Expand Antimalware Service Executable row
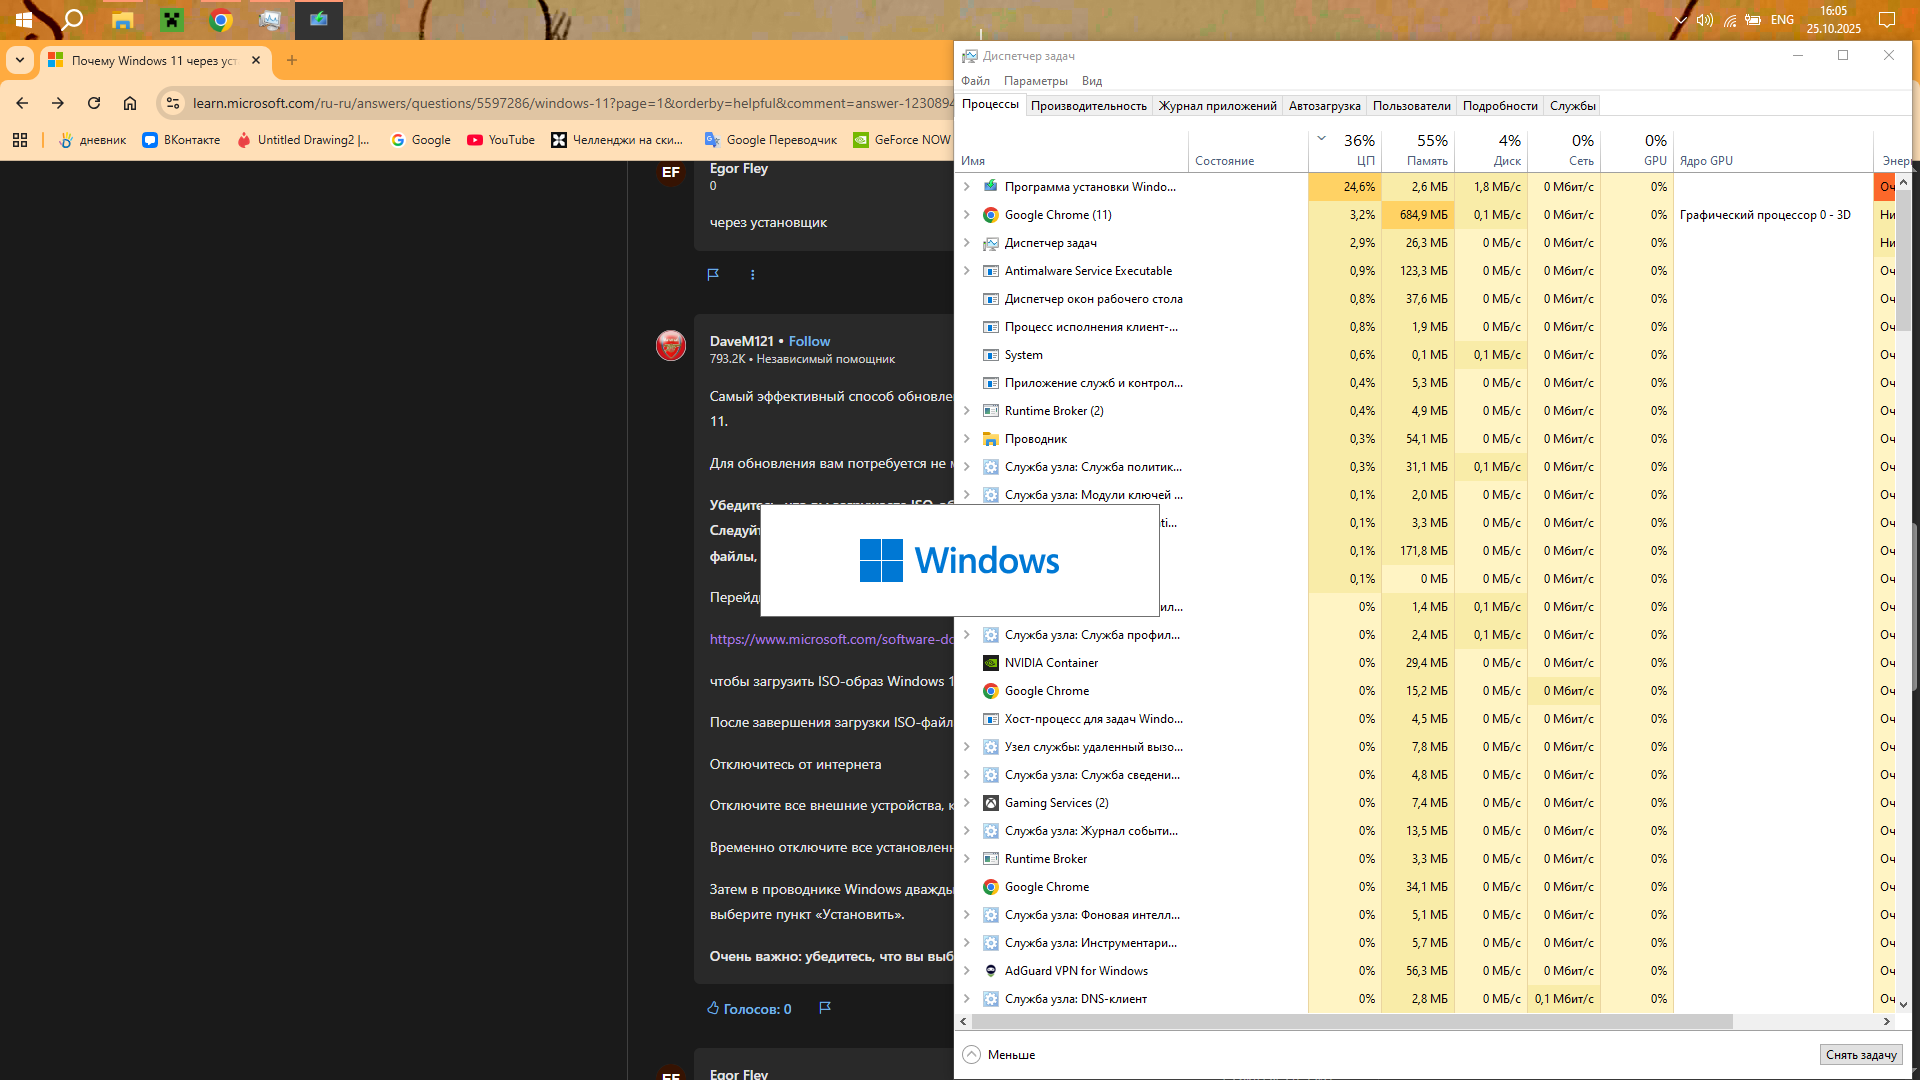1920x1080 pixels. [x=966, y=271]
